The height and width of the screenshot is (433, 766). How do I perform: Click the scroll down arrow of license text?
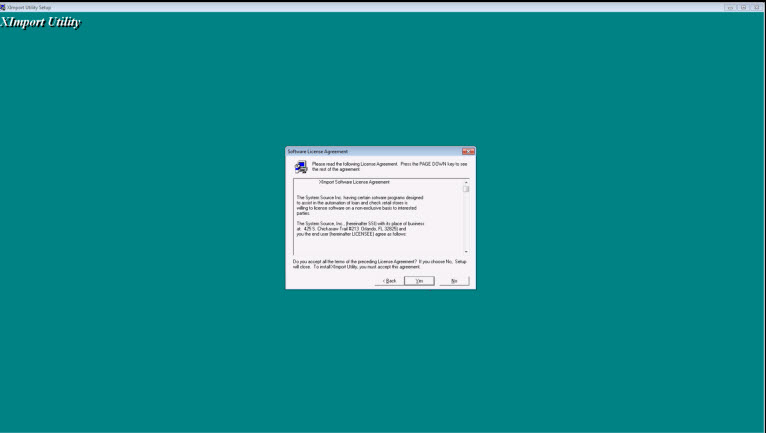pos(466,252)
